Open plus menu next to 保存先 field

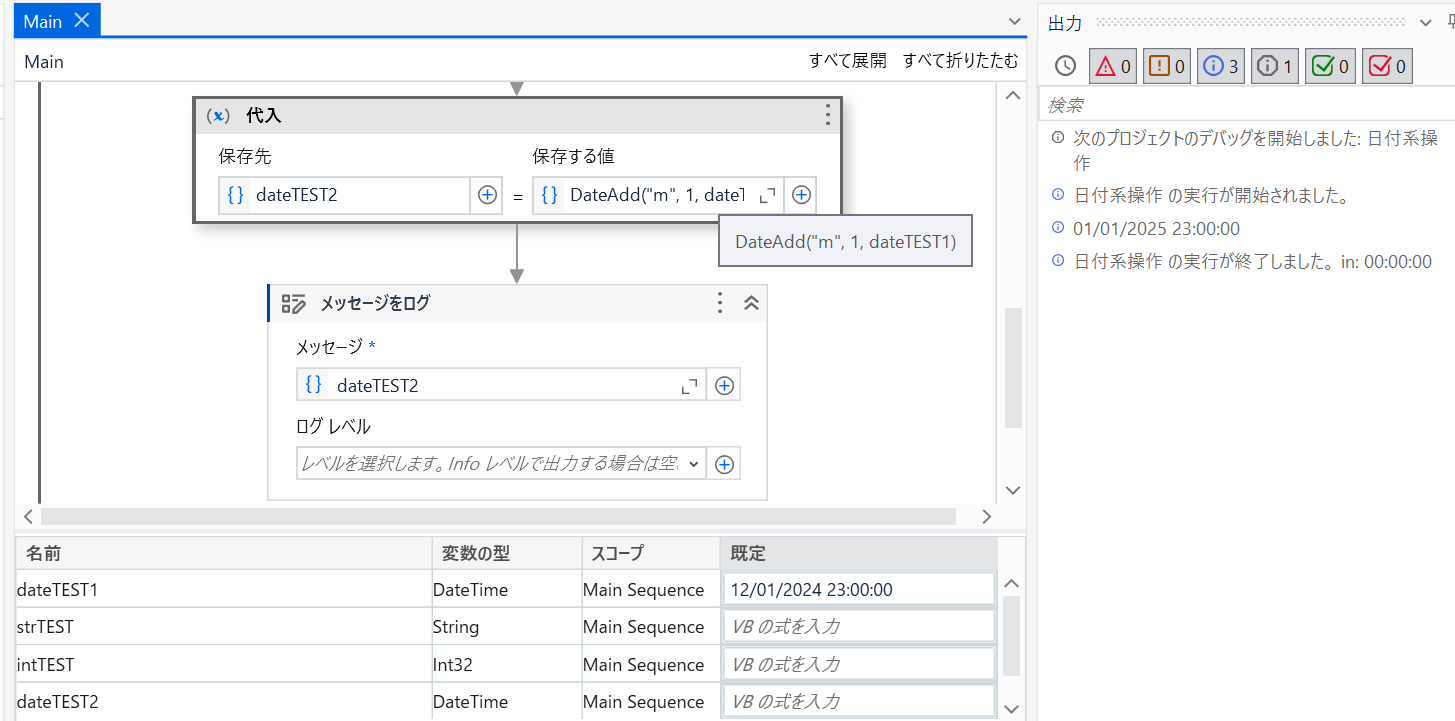(486, 195)
